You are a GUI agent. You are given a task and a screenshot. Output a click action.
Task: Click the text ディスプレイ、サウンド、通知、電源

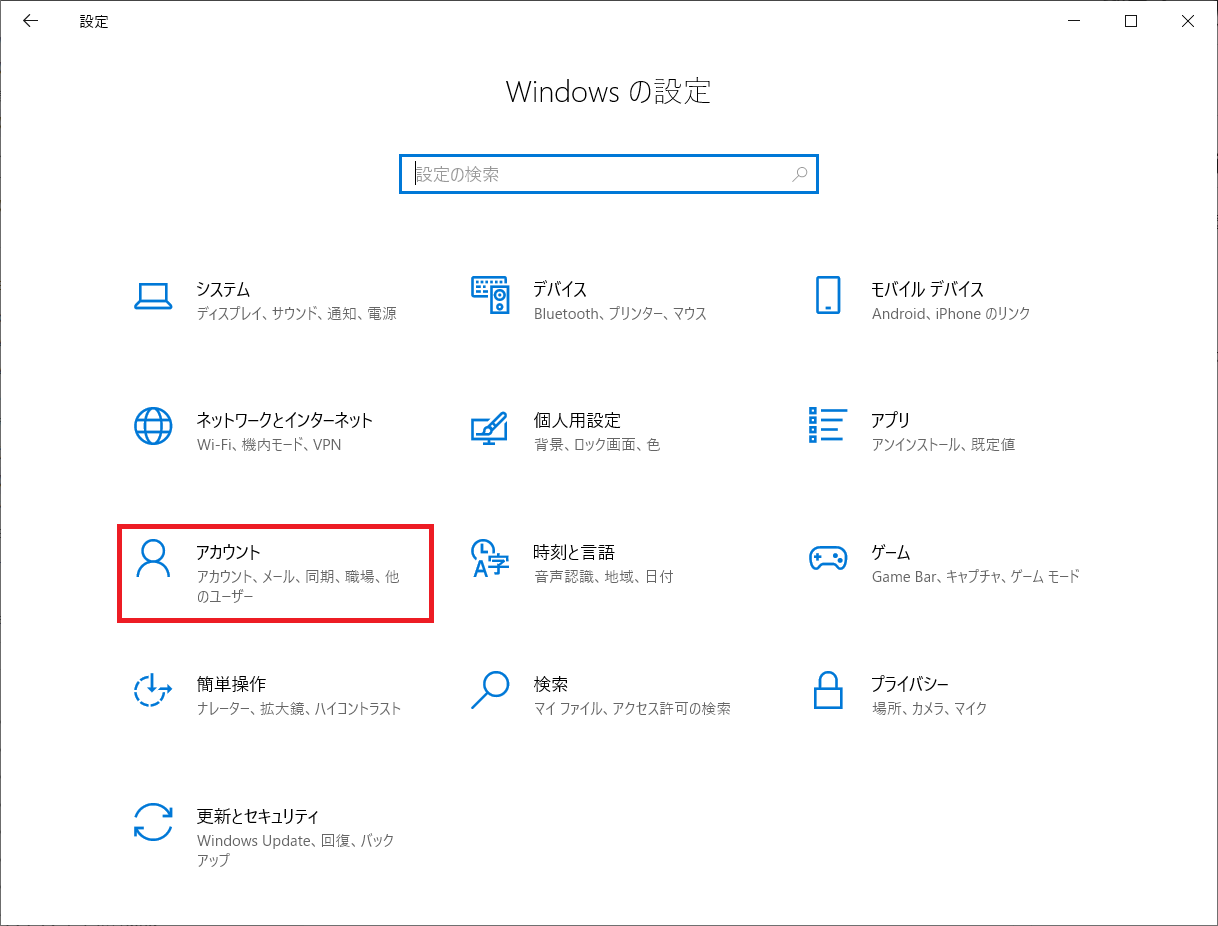pyautogui.click(x=297, y=313)
